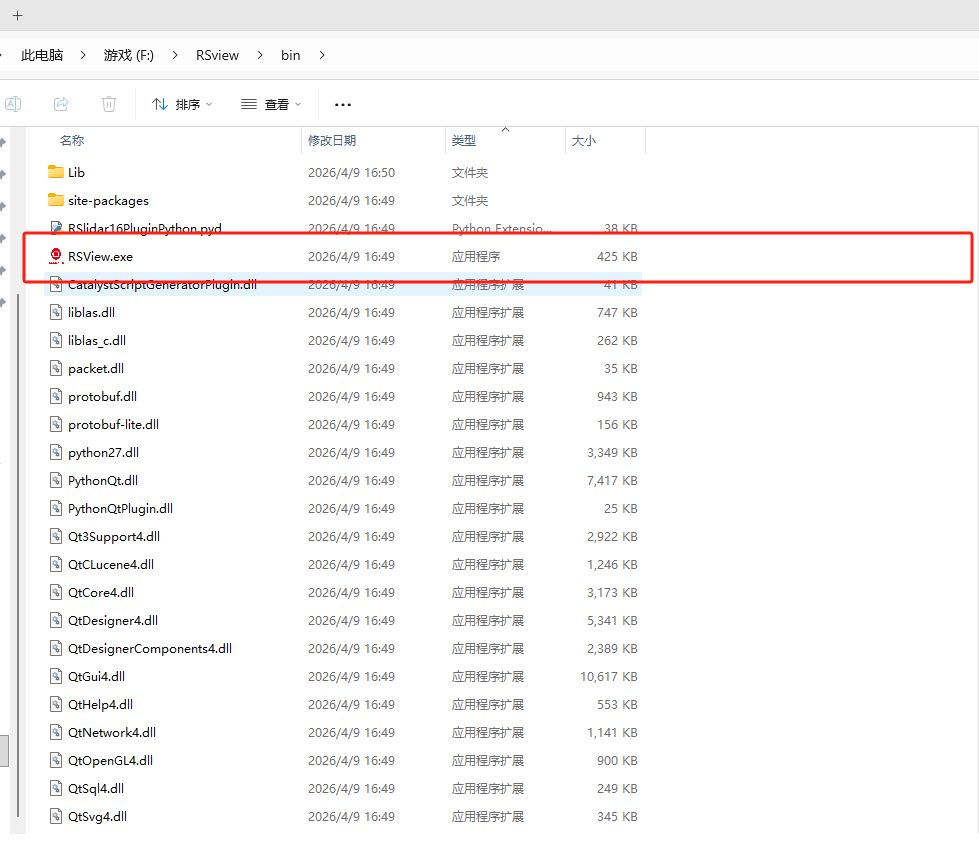Click the 7,417 KB size value
The width and height of the screenshot is (979, 853).
(612, 480)
